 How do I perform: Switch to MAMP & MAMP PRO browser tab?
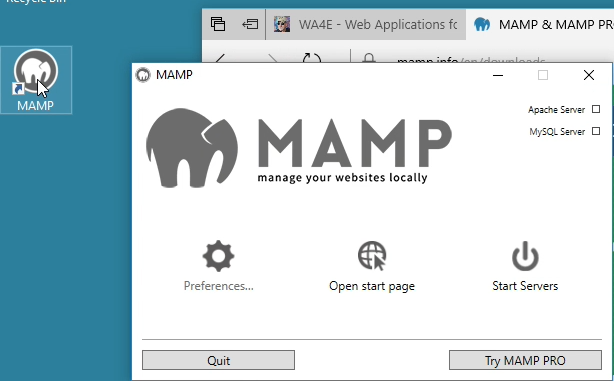click(540, 25)
